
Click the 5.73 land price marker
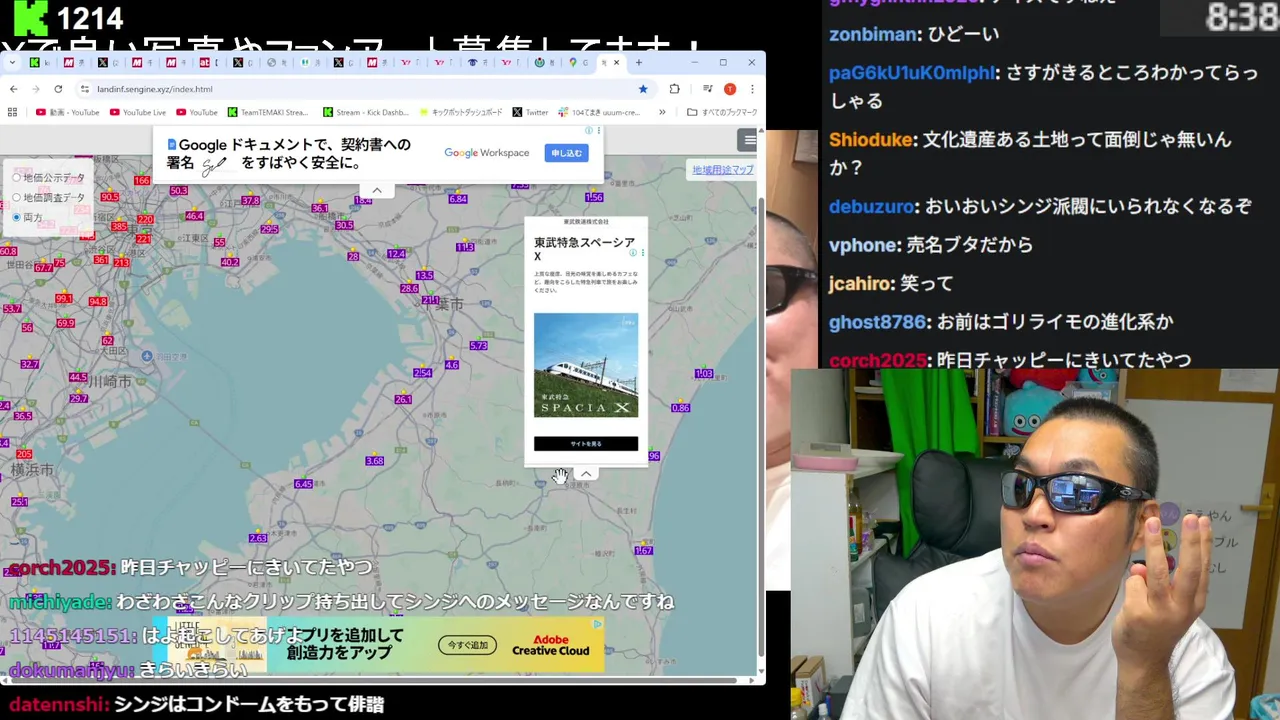coord(478,346)
